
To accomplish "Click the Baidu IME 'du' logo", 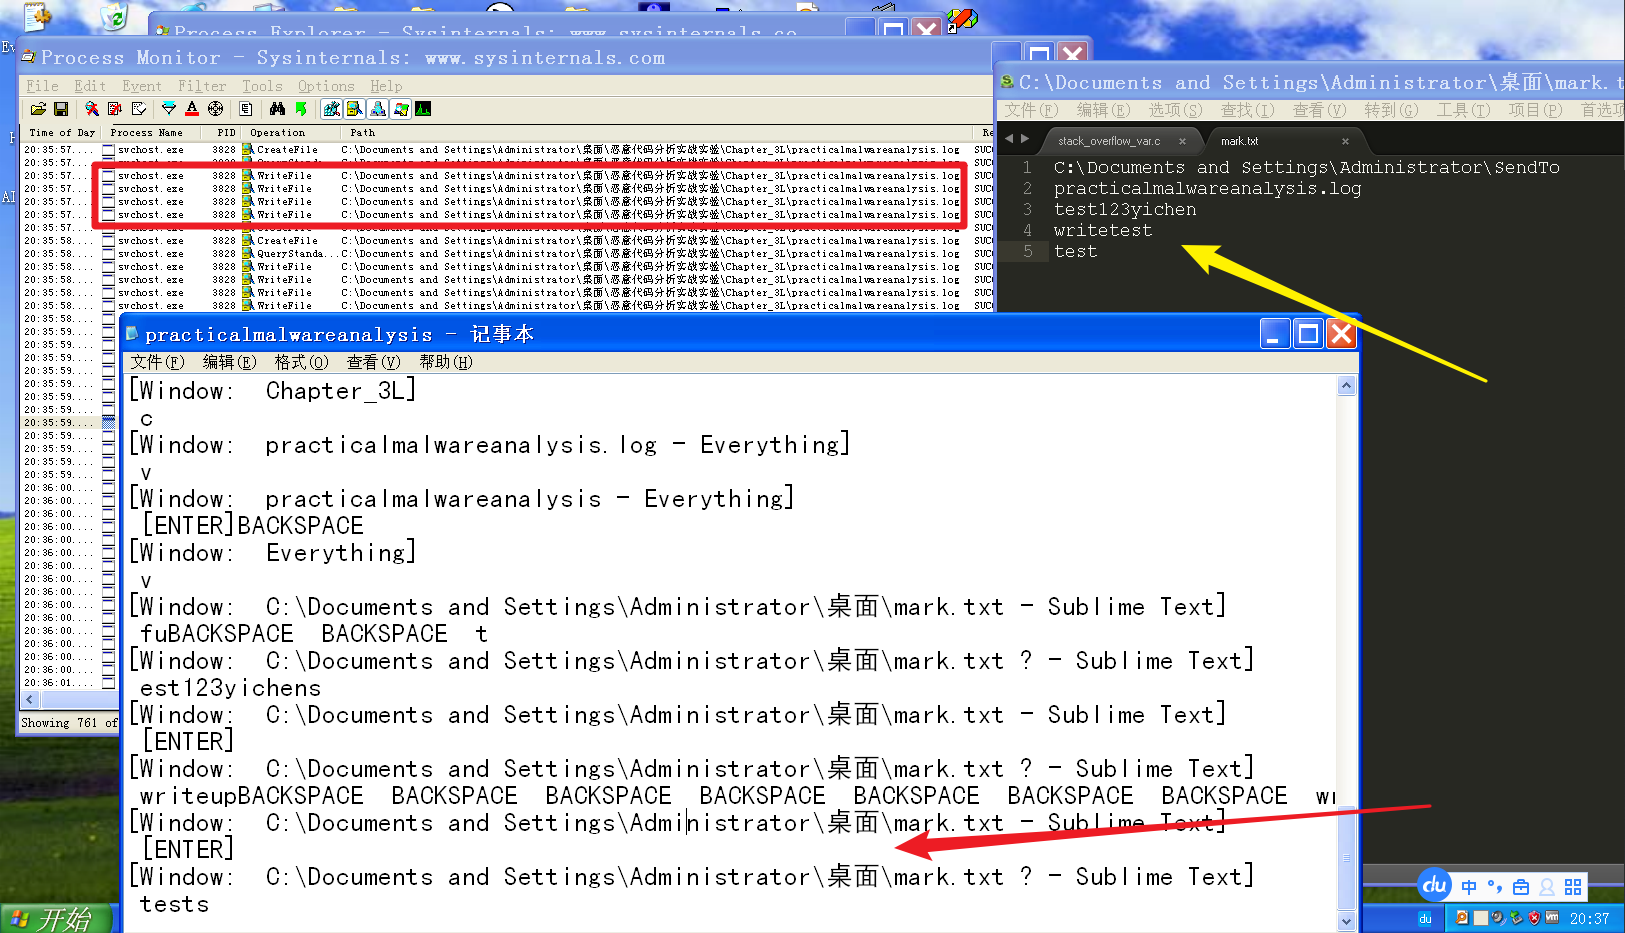I will 1435,885.
